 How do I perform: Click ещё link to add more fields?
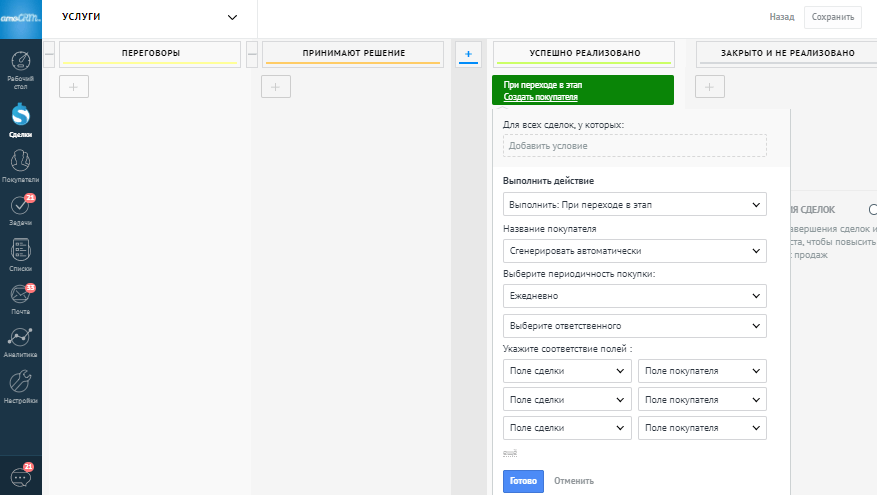[510, 452]
